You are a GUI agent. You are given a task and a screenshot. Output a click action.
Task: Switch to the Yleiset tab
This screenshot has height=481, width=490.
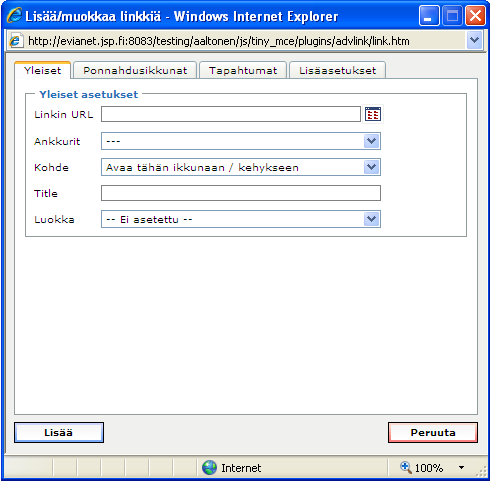coord(42,70)
